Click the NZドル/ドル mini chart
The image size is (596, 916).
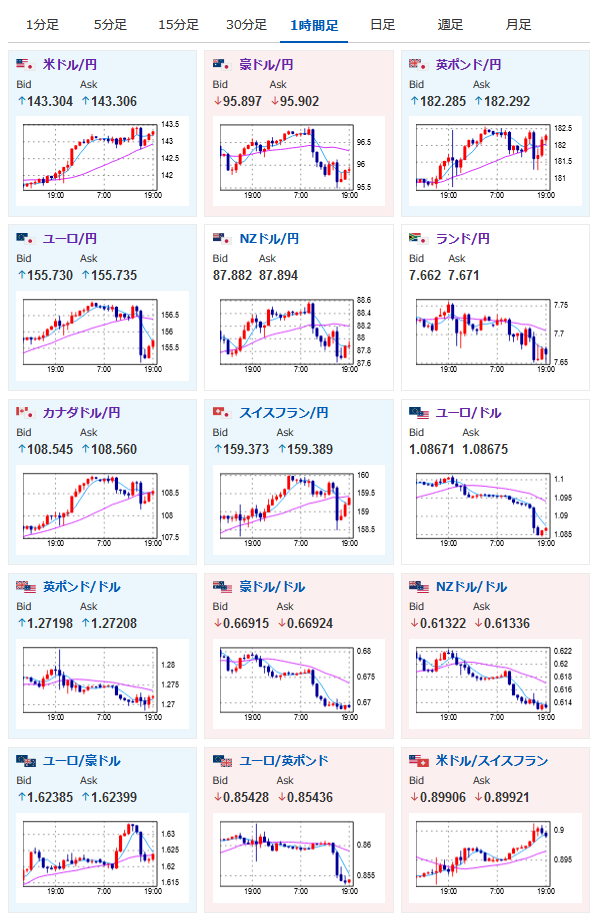pyautogui.click(x=495, y=683)
